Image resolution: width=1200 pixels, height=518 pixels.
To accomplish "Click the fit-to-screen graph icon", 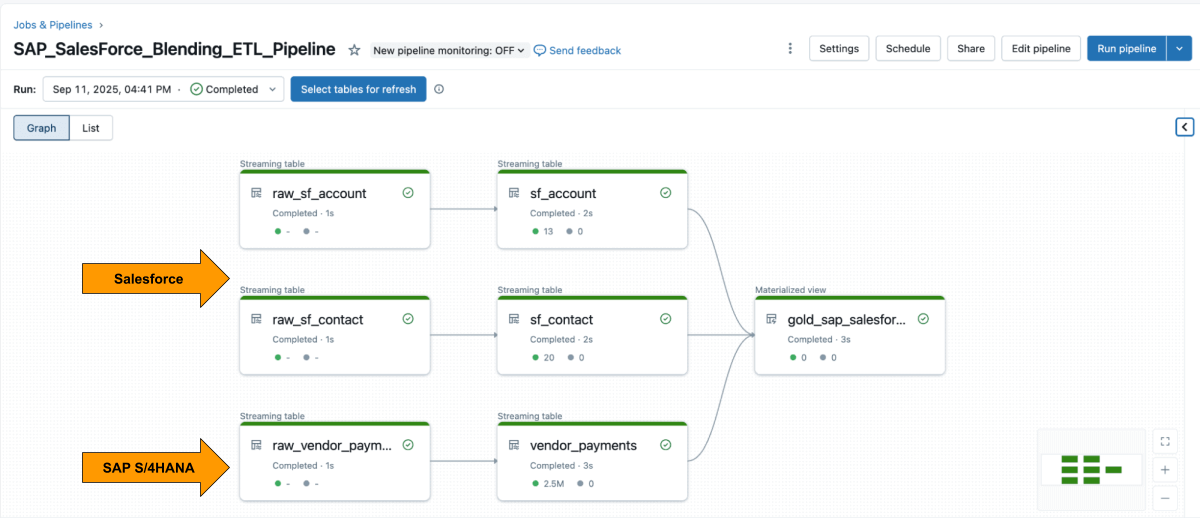I will point(1164,441).
